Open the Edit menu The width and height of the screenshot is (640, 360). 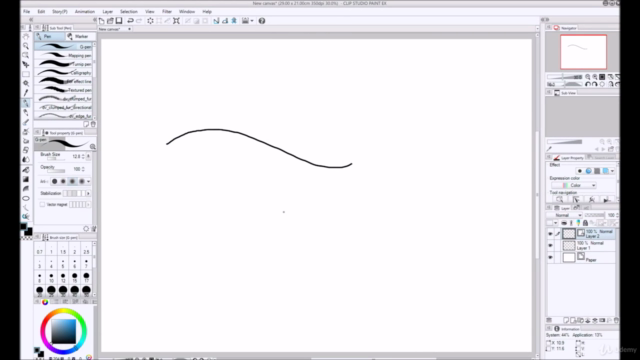pos(41,12)
